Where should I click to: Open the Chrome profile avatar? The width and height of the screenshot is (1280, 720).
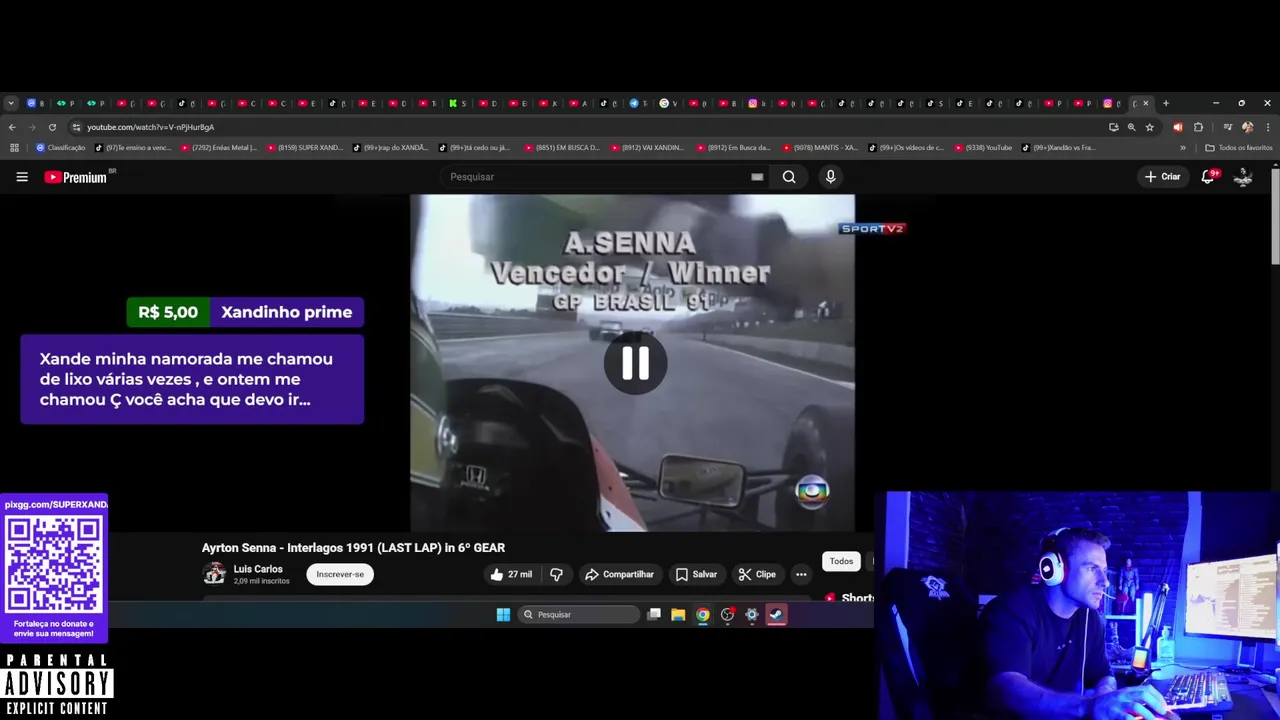pos(1247,127)
